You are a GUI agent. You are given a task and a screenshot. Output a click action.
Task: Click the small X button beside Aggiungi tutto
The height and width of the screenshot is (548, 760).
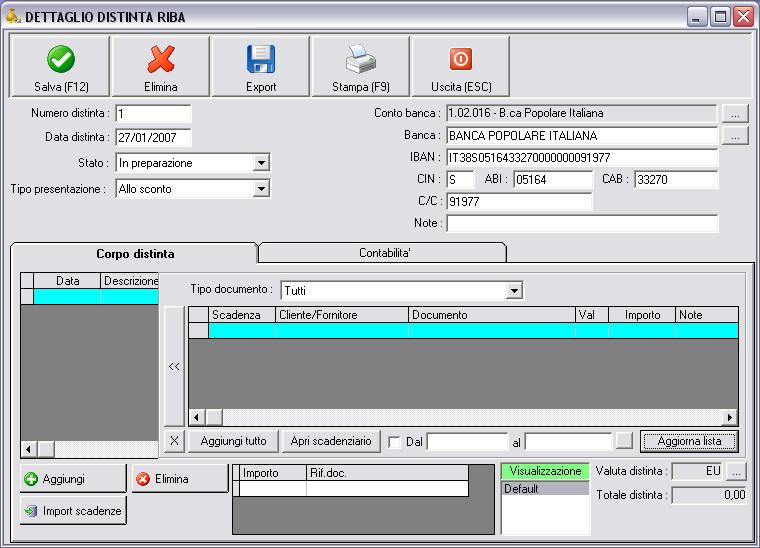pos(174,441)
